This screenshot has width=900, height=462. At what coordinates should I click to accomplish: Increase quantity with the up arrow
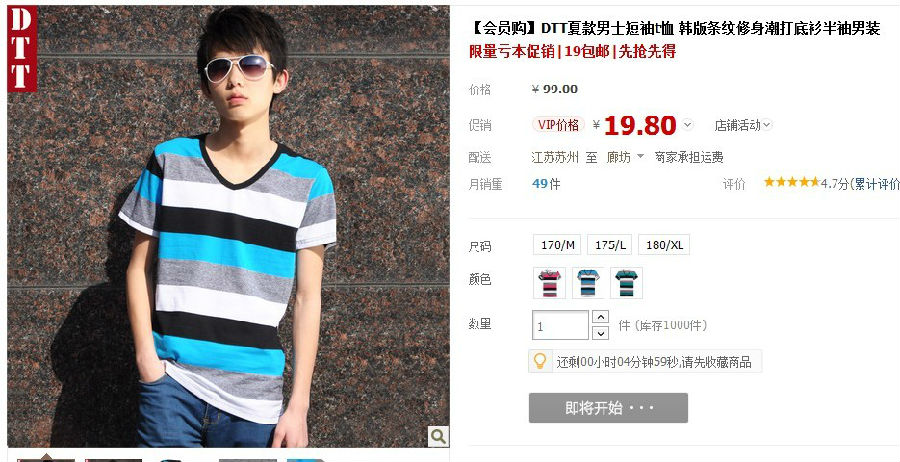coord(600,317)
